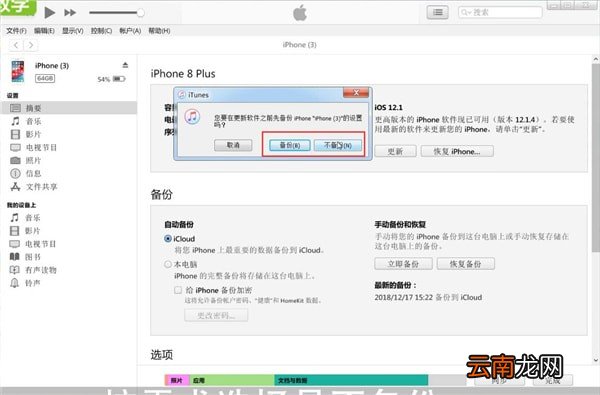Adjust the volume slider knob
Screen dimensions: 600x395
point(140,13)
